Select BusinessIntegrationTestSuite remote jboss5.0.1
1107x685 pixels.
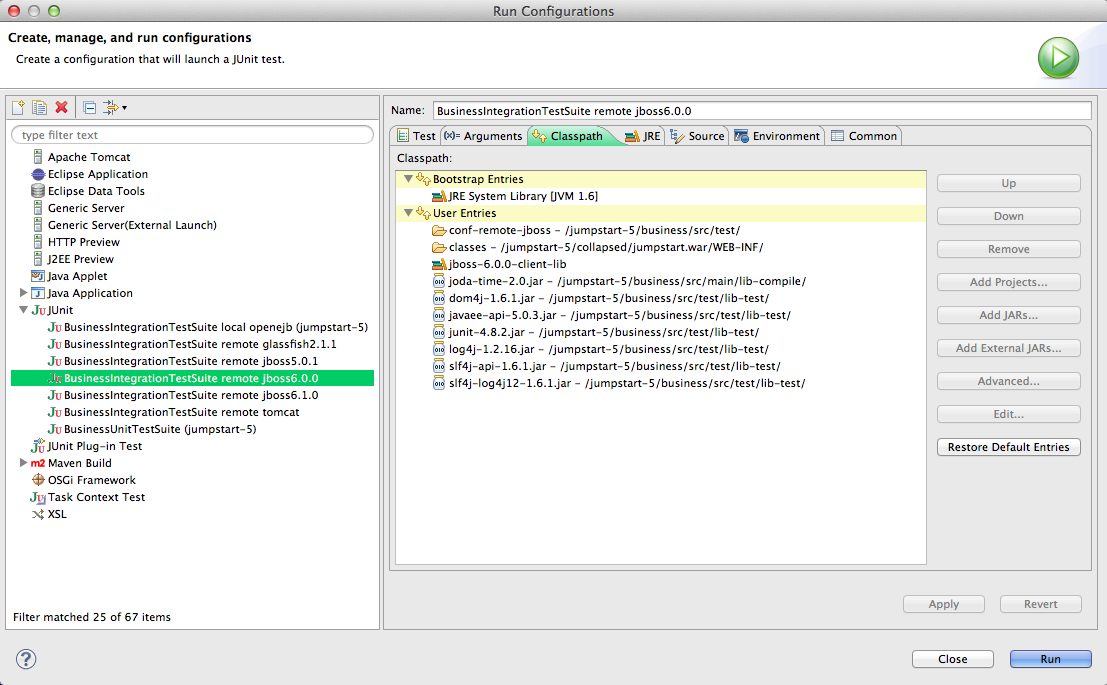[183, 361]
